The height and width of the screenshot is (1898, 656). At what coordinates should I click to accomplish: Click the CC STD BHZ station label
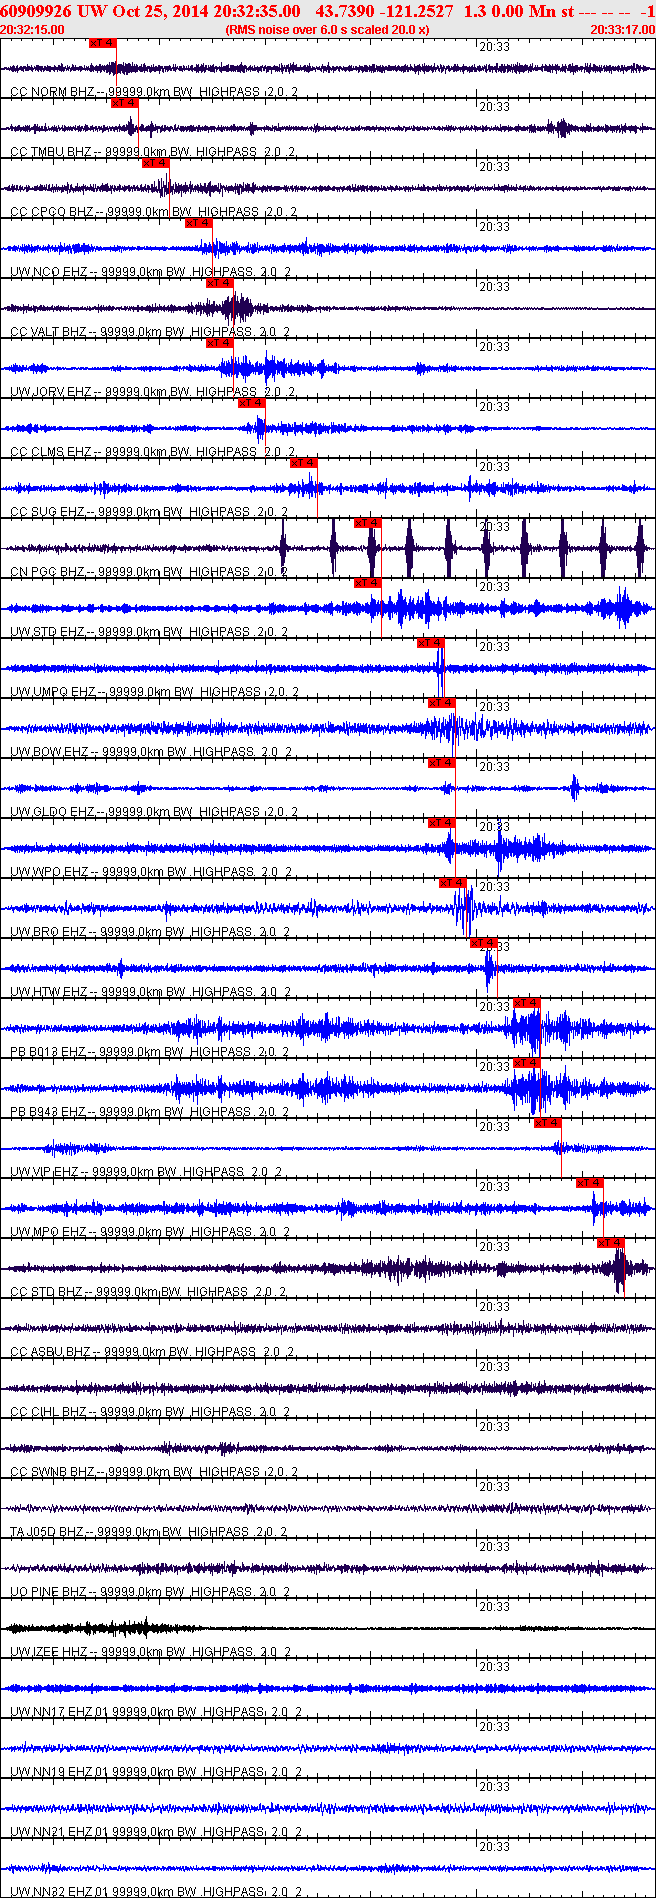tap(149, 1292)
